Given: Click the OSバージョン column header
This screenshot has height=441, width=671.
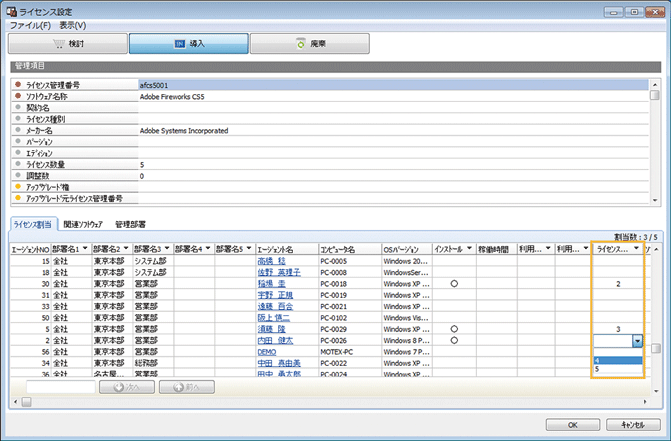Looking at the screenshot, I should (x=407, y=249).
